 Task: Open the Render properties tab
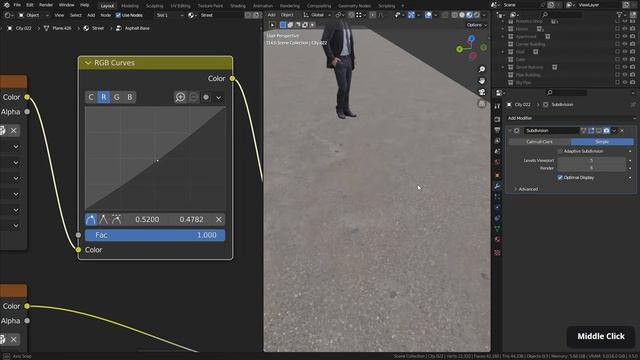click(x=497, y=119)
